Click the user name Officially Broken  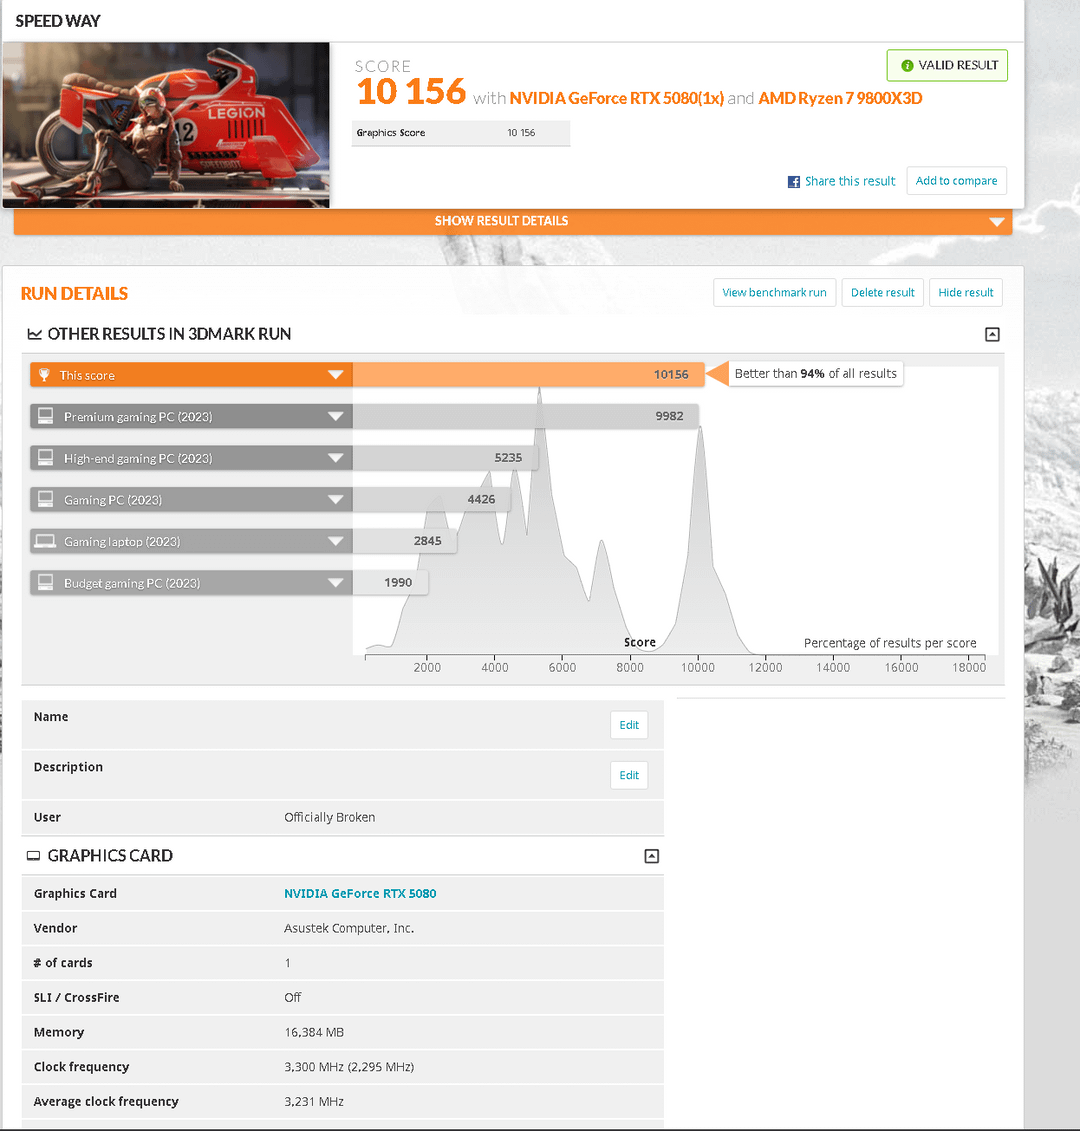coord(330,817)
